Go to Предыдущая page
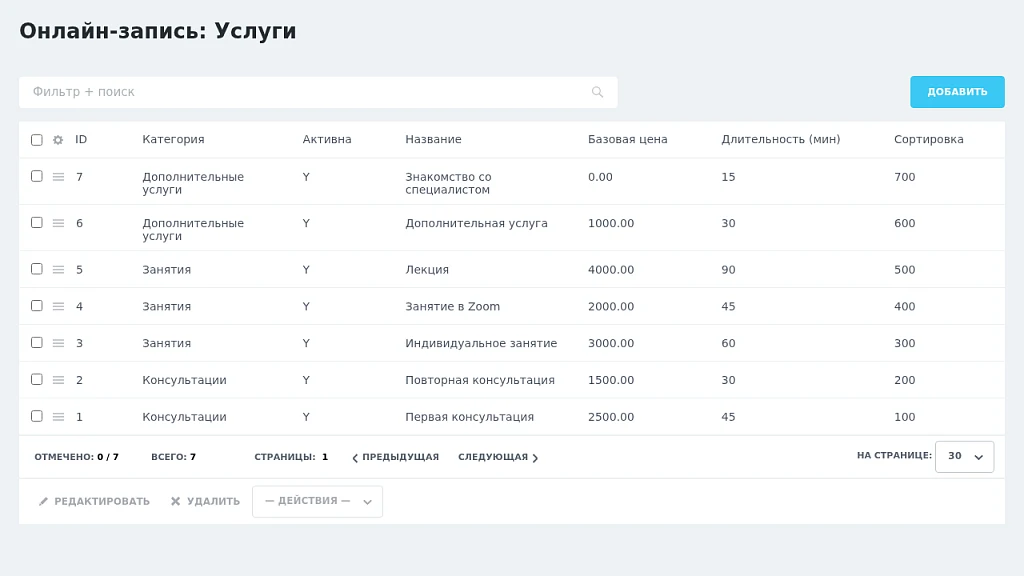This screenshot has height=576, width=1024. pyautogui.click(x=395, y=457)
